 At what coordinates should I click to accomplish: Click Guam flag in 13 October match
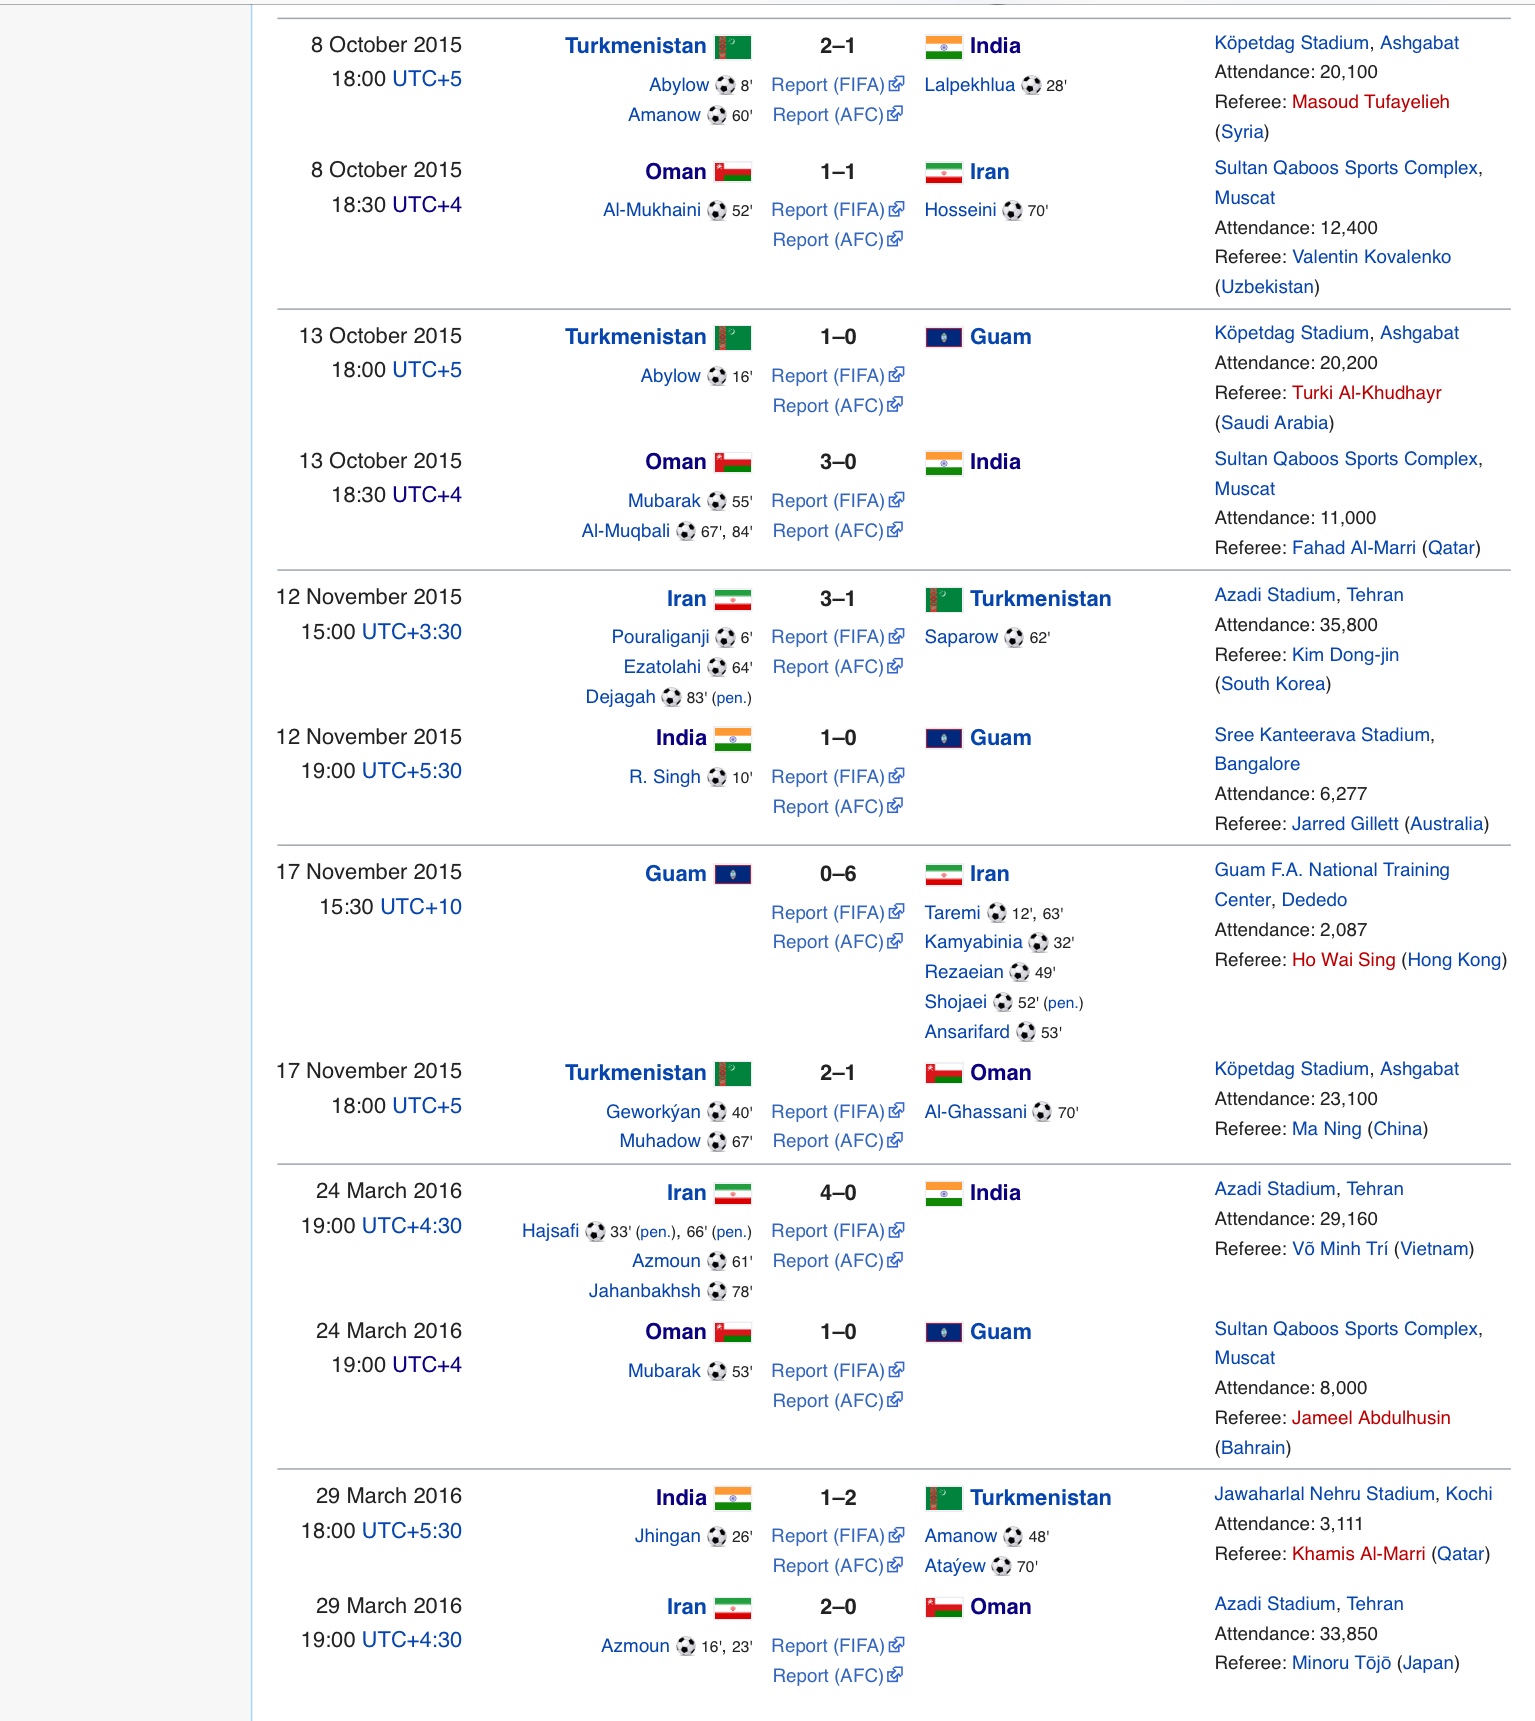click(x=943, y=337)
